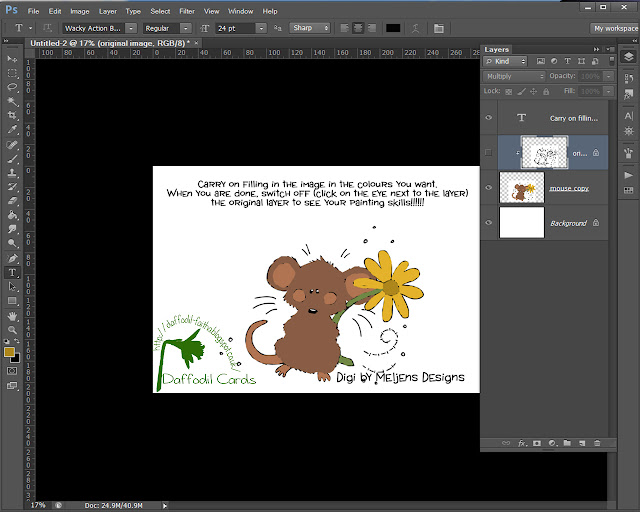Toggle lock transparent pixels

pos(509,91)
